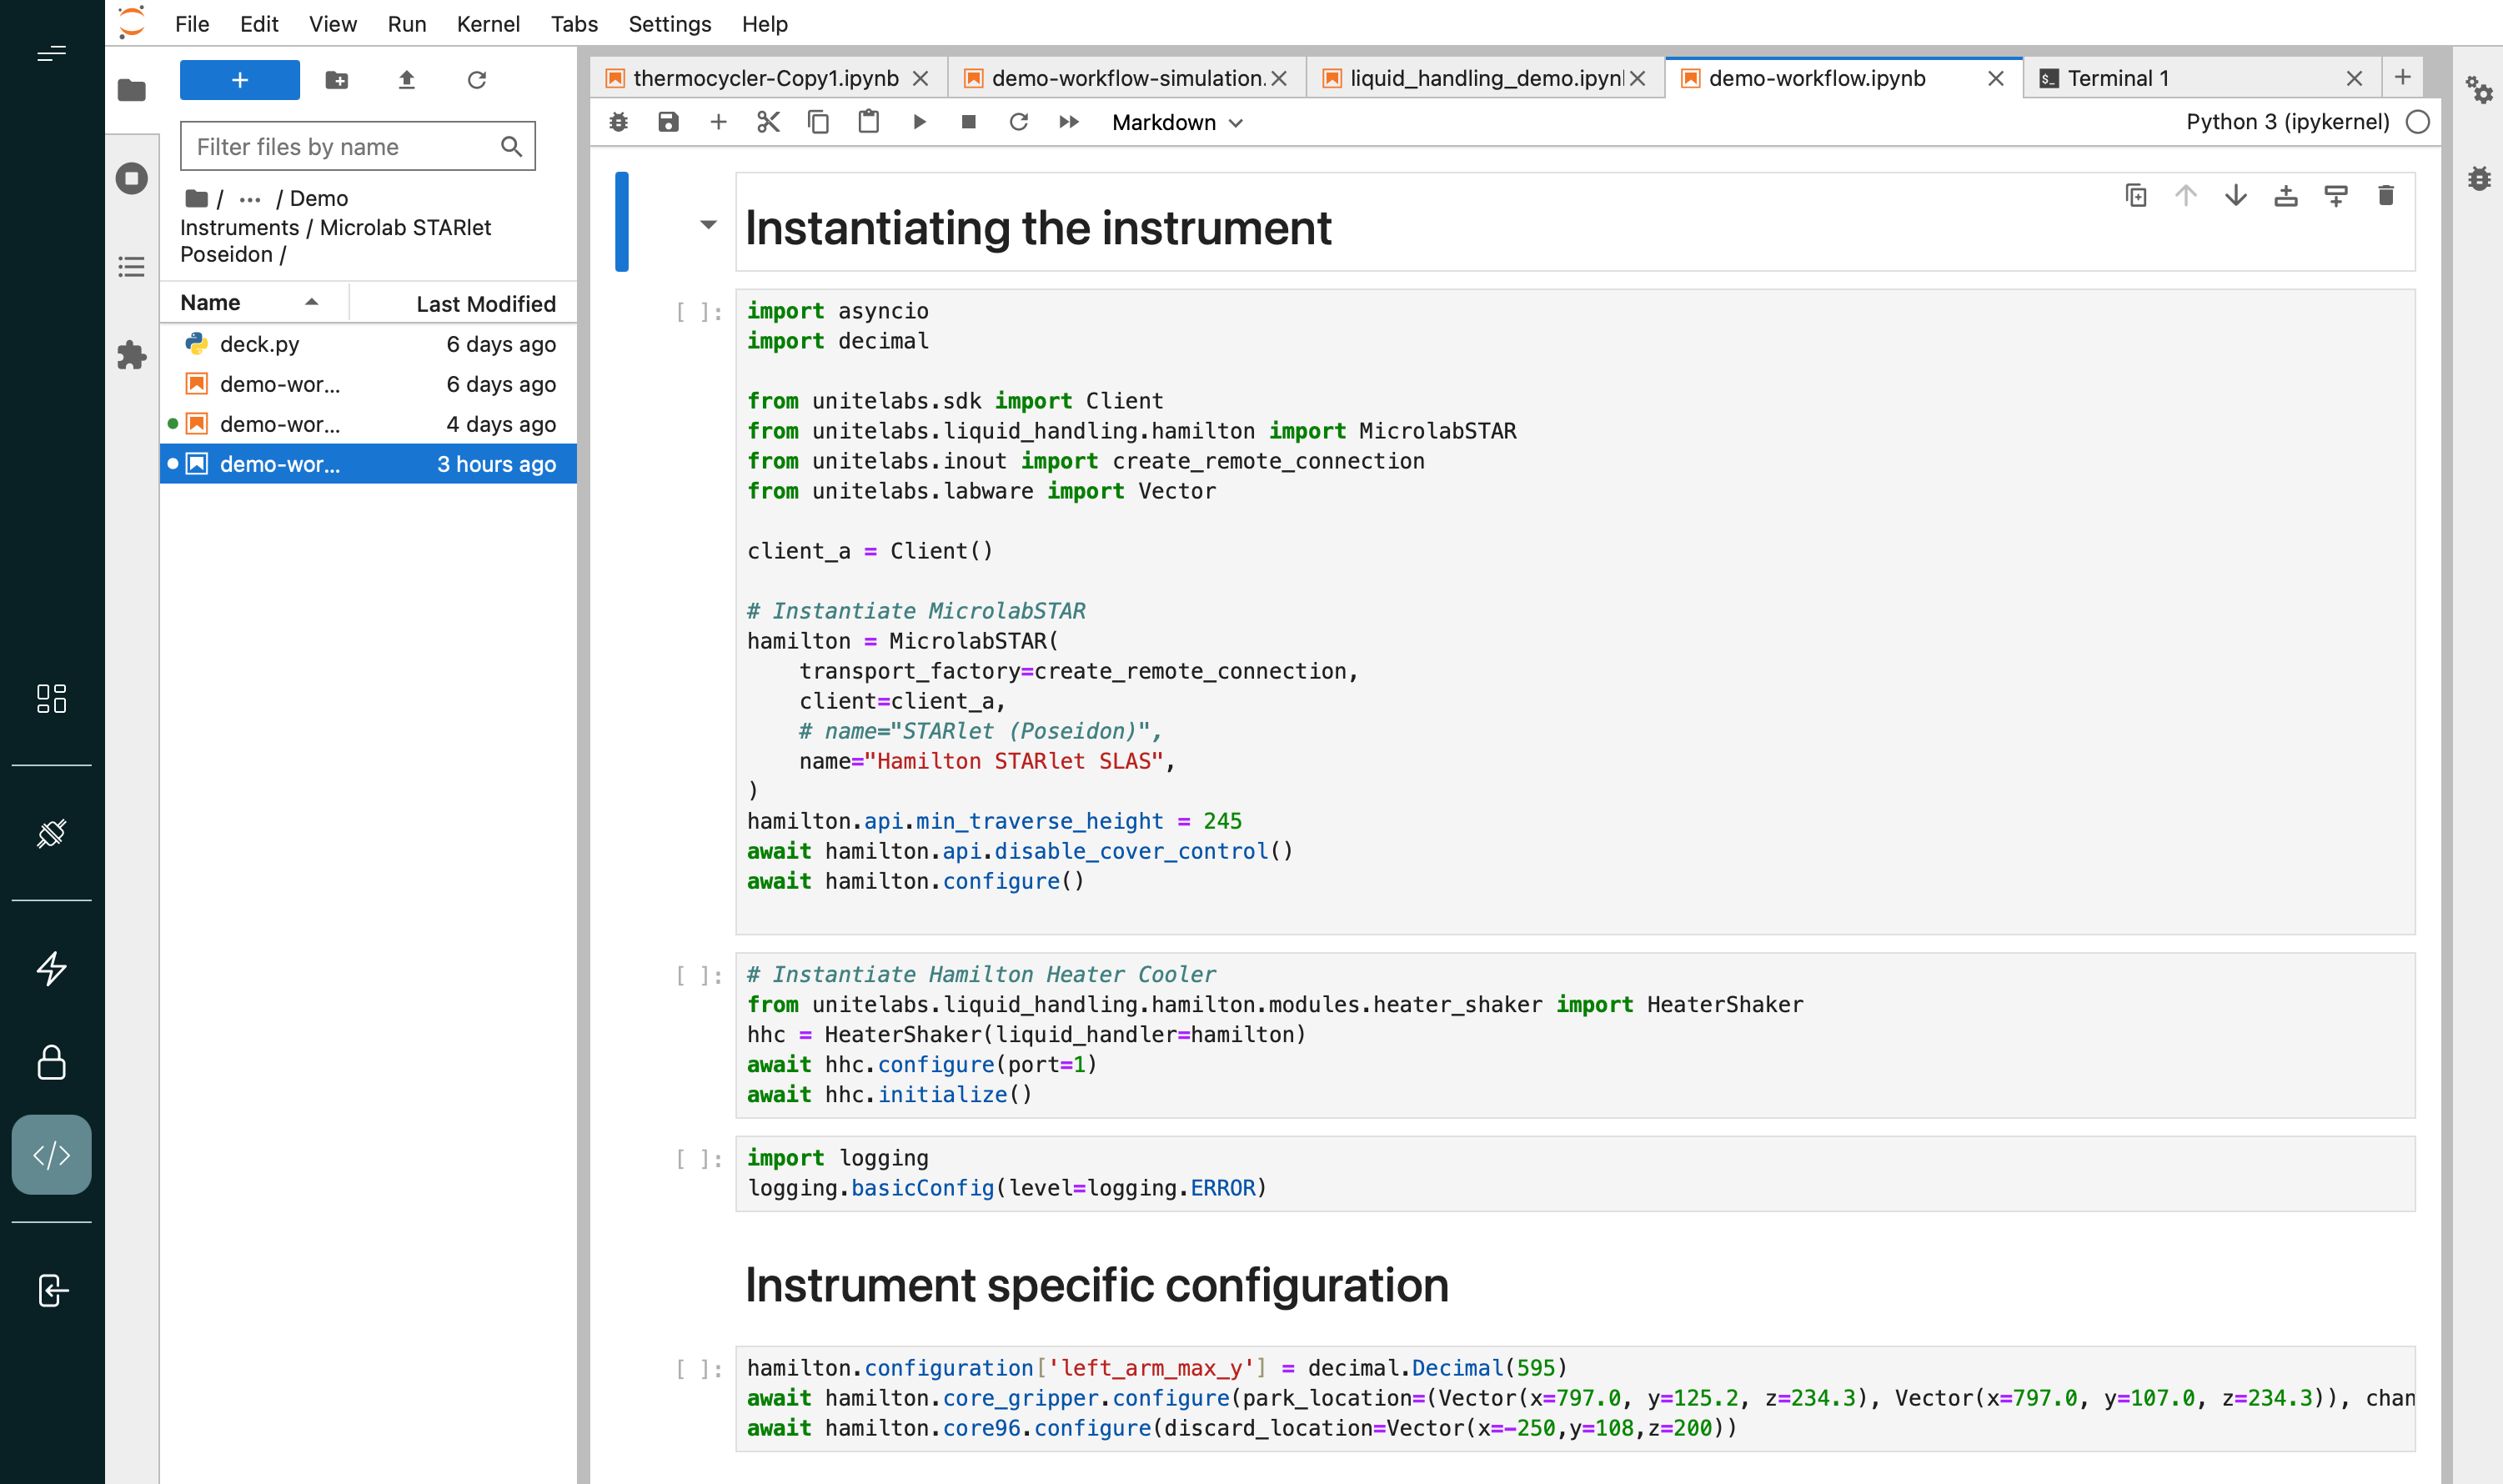The height and width of the screenshot is (1484, 2503).
Task: Open the file browser sidebar folder icon
Action: (x=132, y=90)
